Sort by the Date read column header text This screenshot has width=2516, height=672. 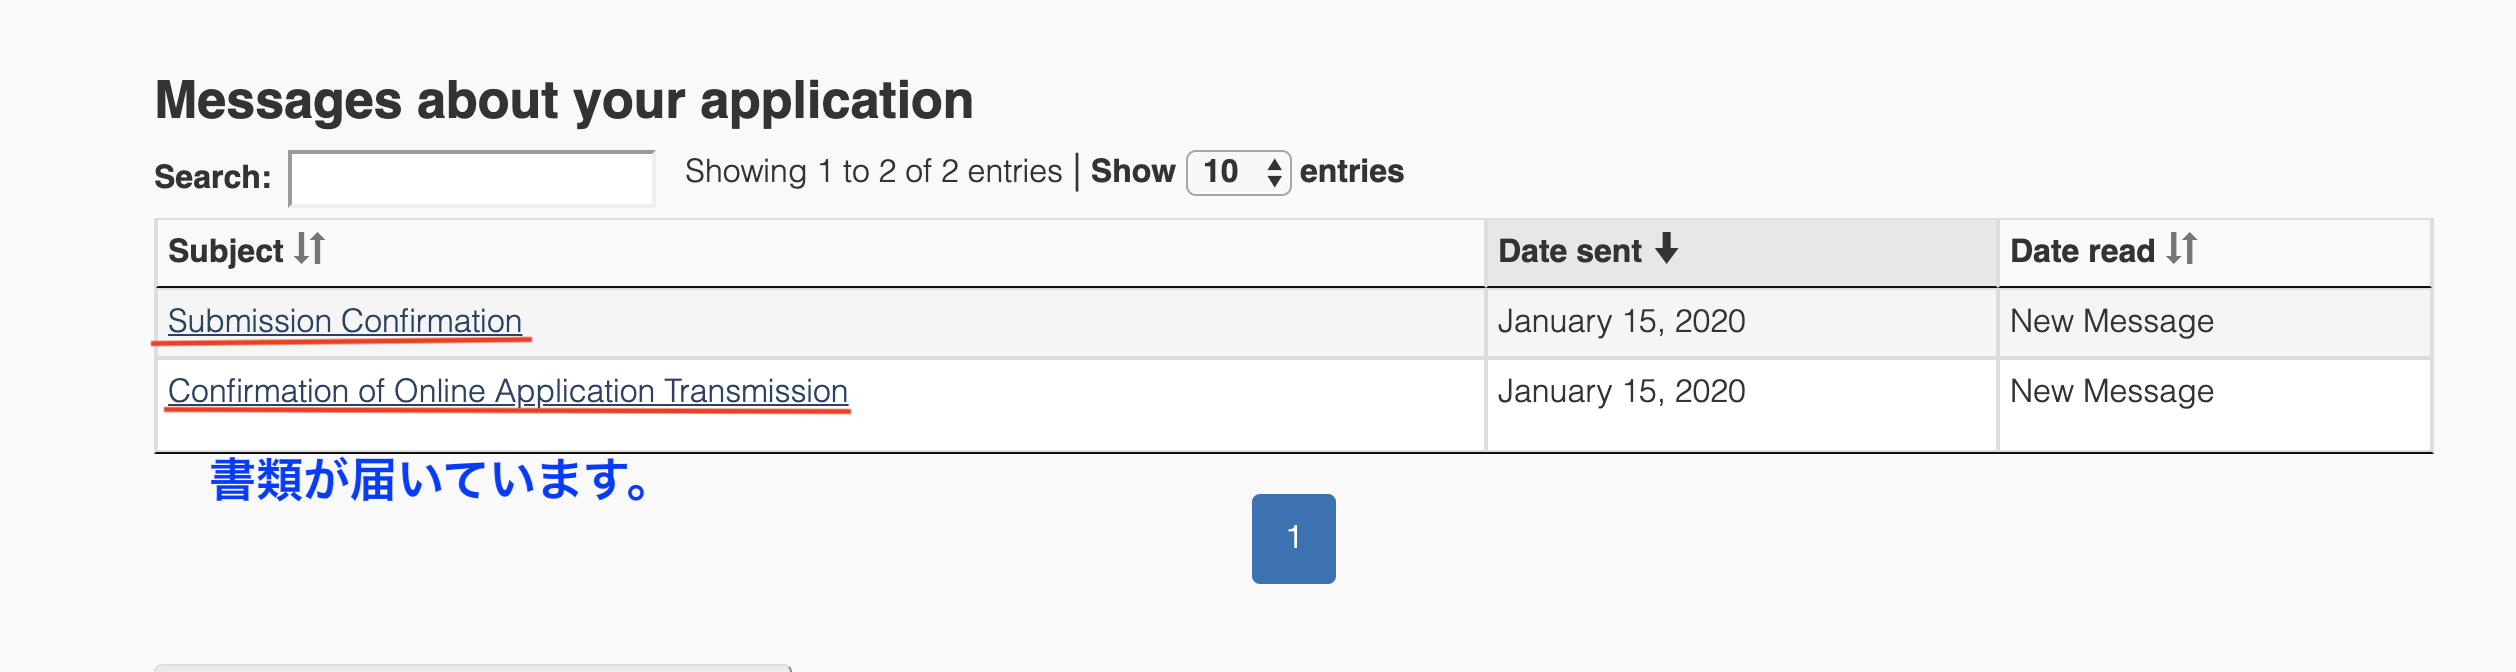(x=2082, y=251)
